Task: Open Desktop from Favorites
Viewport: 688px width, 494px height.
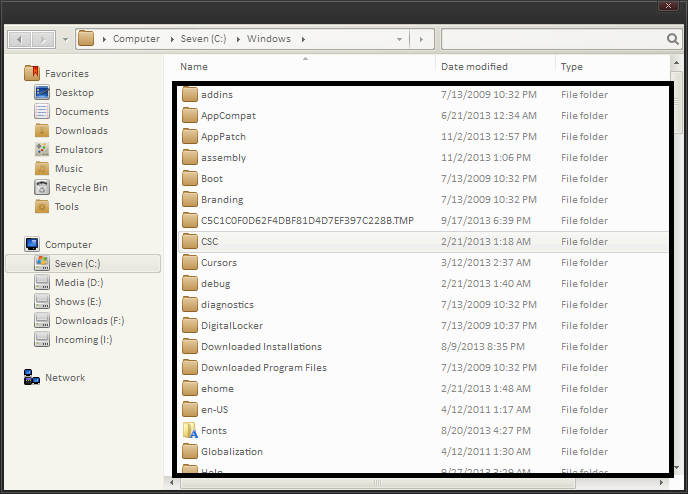Action: tap(75, 93)
